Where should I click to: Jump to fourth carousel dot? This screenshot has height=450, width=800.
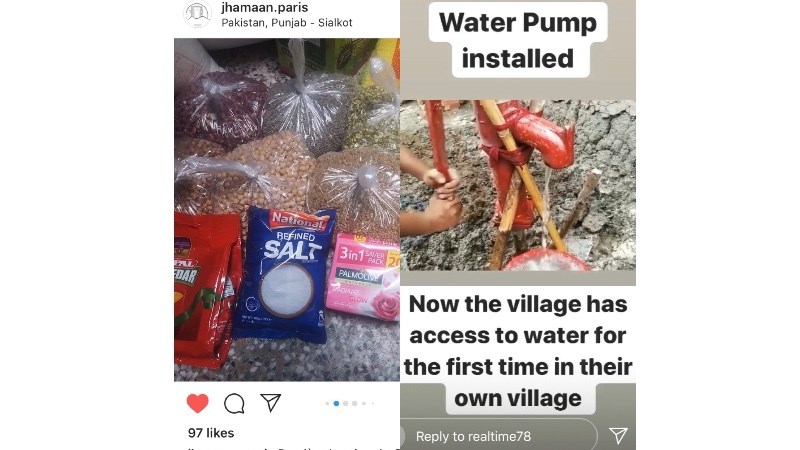[355, 403]
